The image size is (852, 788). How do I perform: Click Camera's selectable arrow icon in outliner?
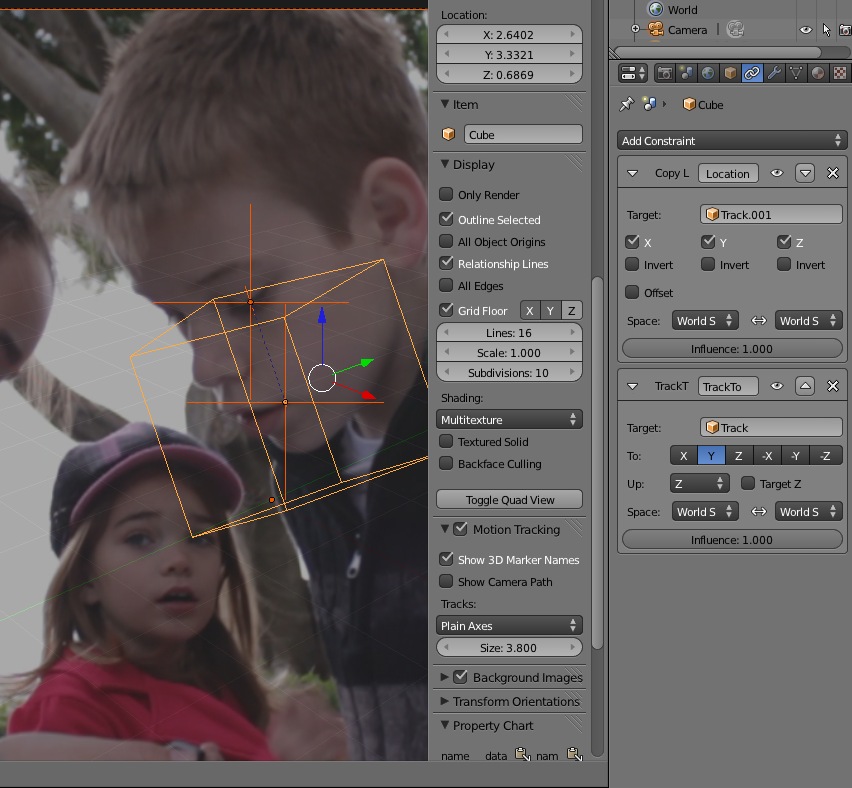tap(826, 30)
